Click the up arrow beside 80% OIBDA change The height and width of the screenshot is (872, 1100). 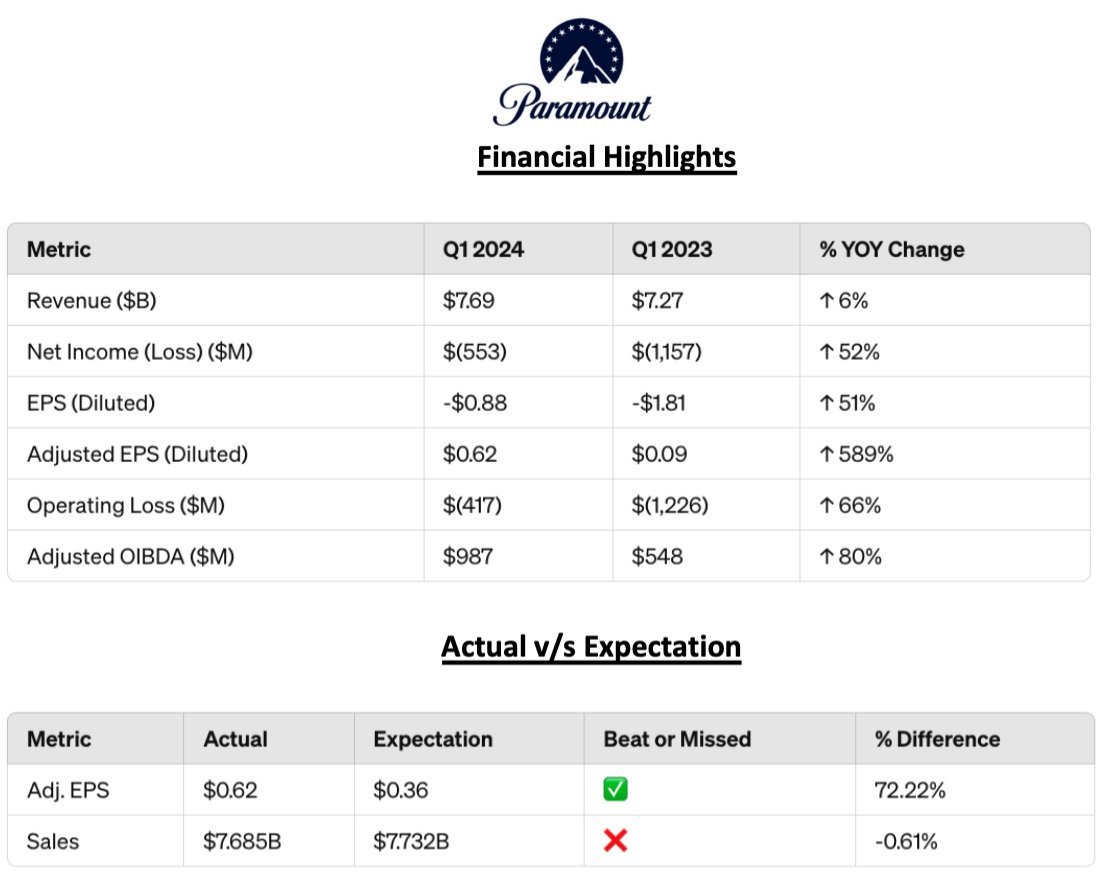[826, 556]
